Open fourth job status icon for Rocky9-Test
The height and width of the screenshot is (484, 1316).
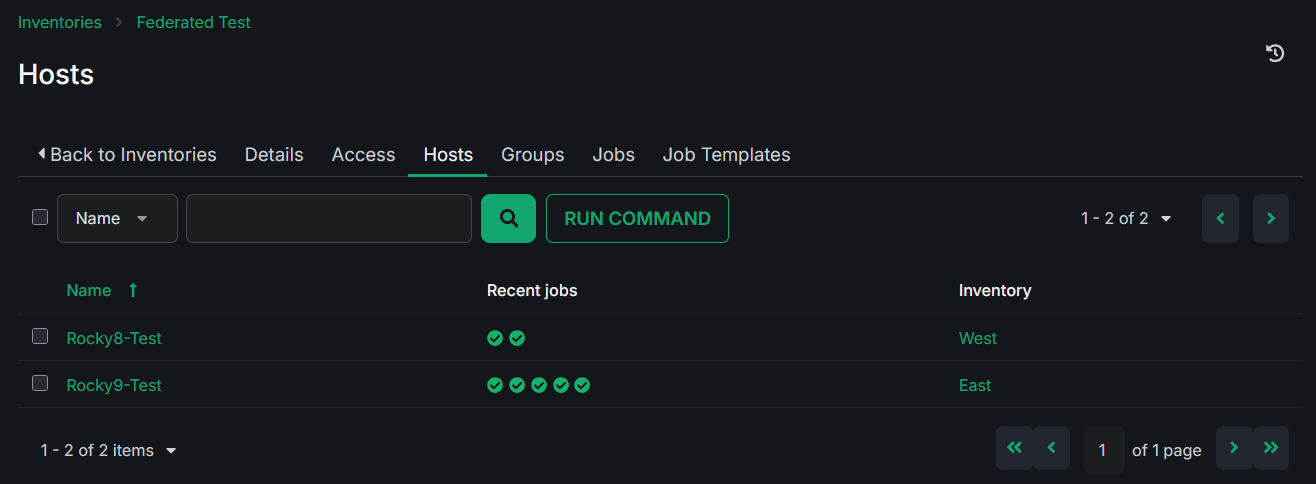point(561,385)
